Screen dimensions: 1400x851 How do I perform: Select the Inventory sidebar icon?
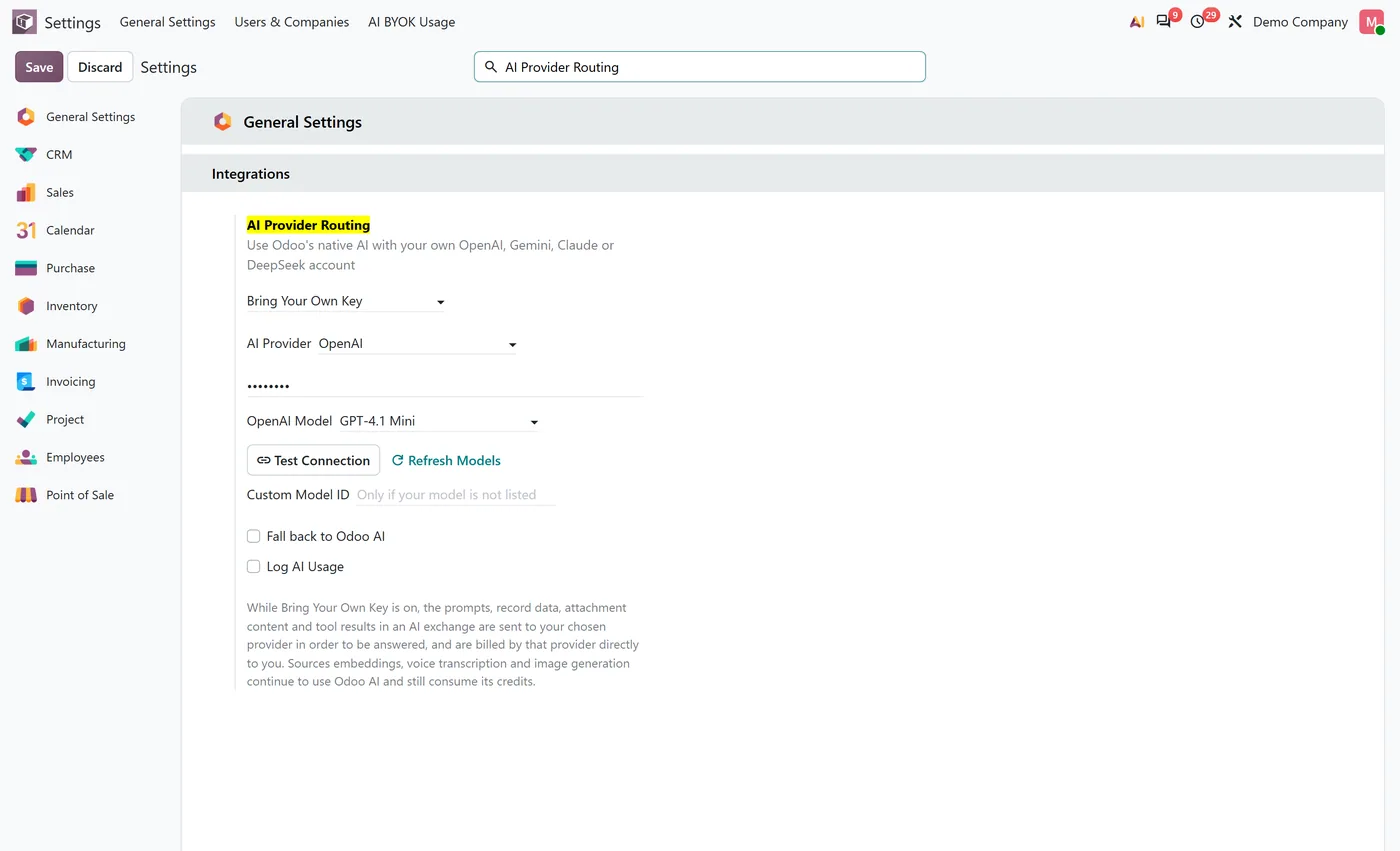point(26,306)
